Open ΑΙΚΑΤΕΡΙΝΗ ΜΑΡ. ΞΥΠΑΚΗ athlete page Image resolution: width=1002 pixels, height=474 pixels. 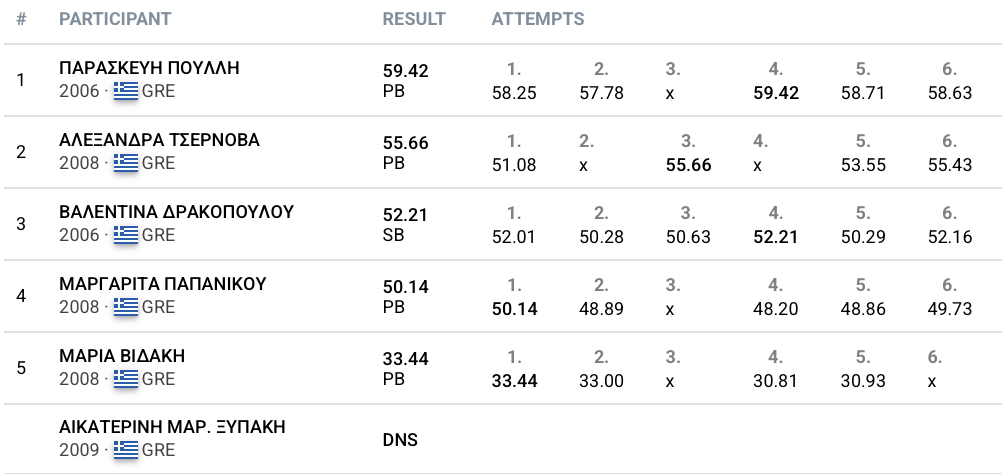click(x=172, y=427)
